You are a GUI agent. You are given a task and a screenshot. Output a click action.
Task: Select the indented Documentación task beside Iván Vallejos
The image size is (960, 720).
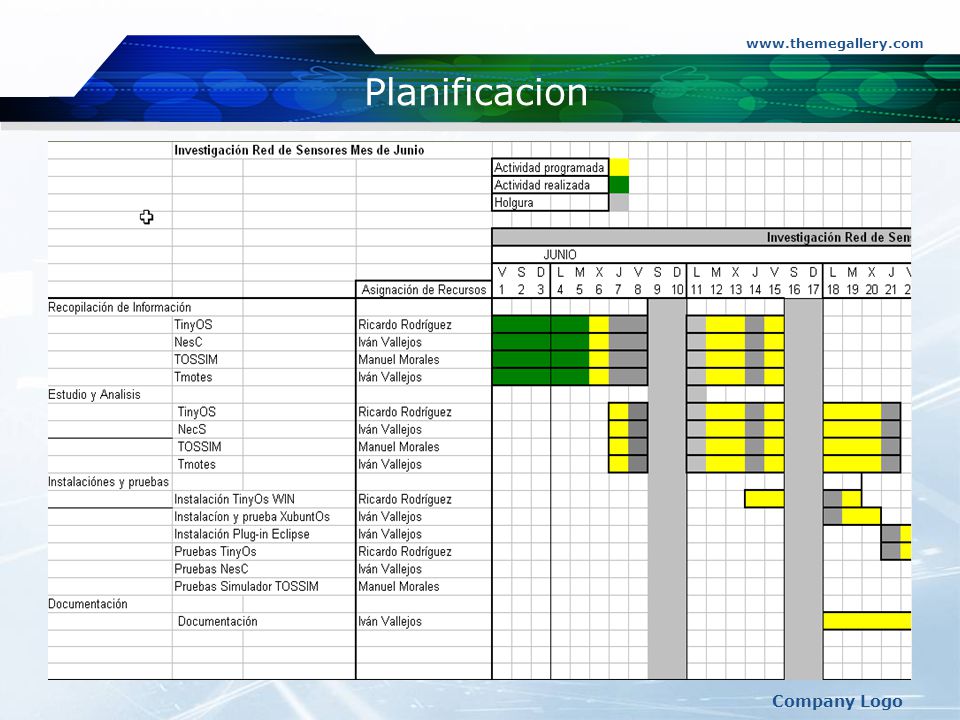coord(217,621)
